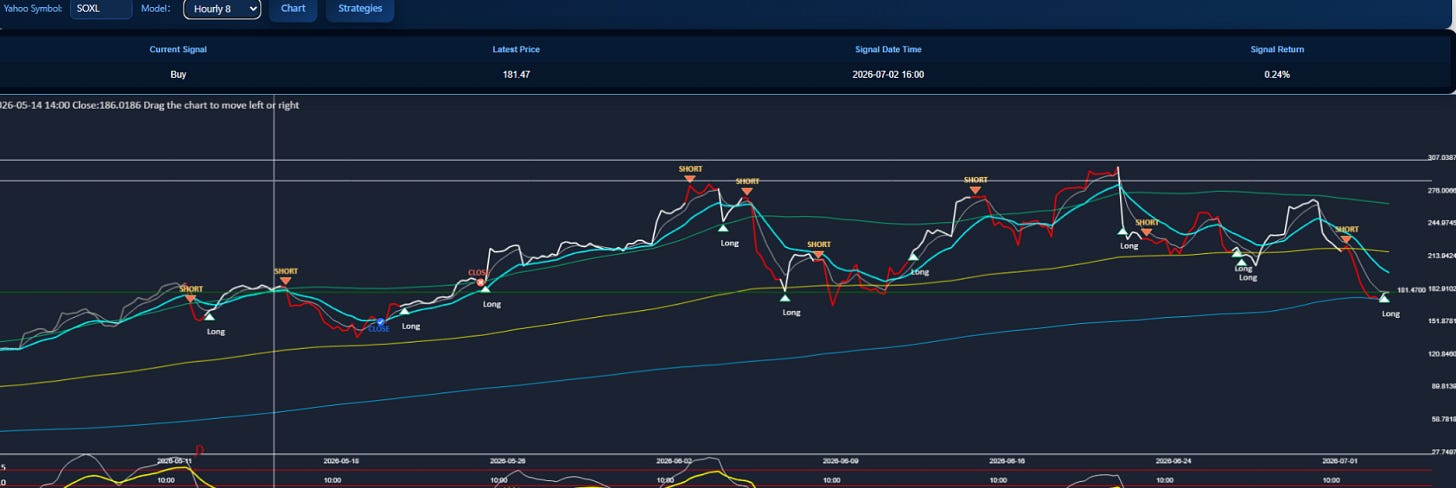This screenshot has width=1456, height=488.
Task: Click the 2026-06-16 date axis label
Action: coord(1007,461)
